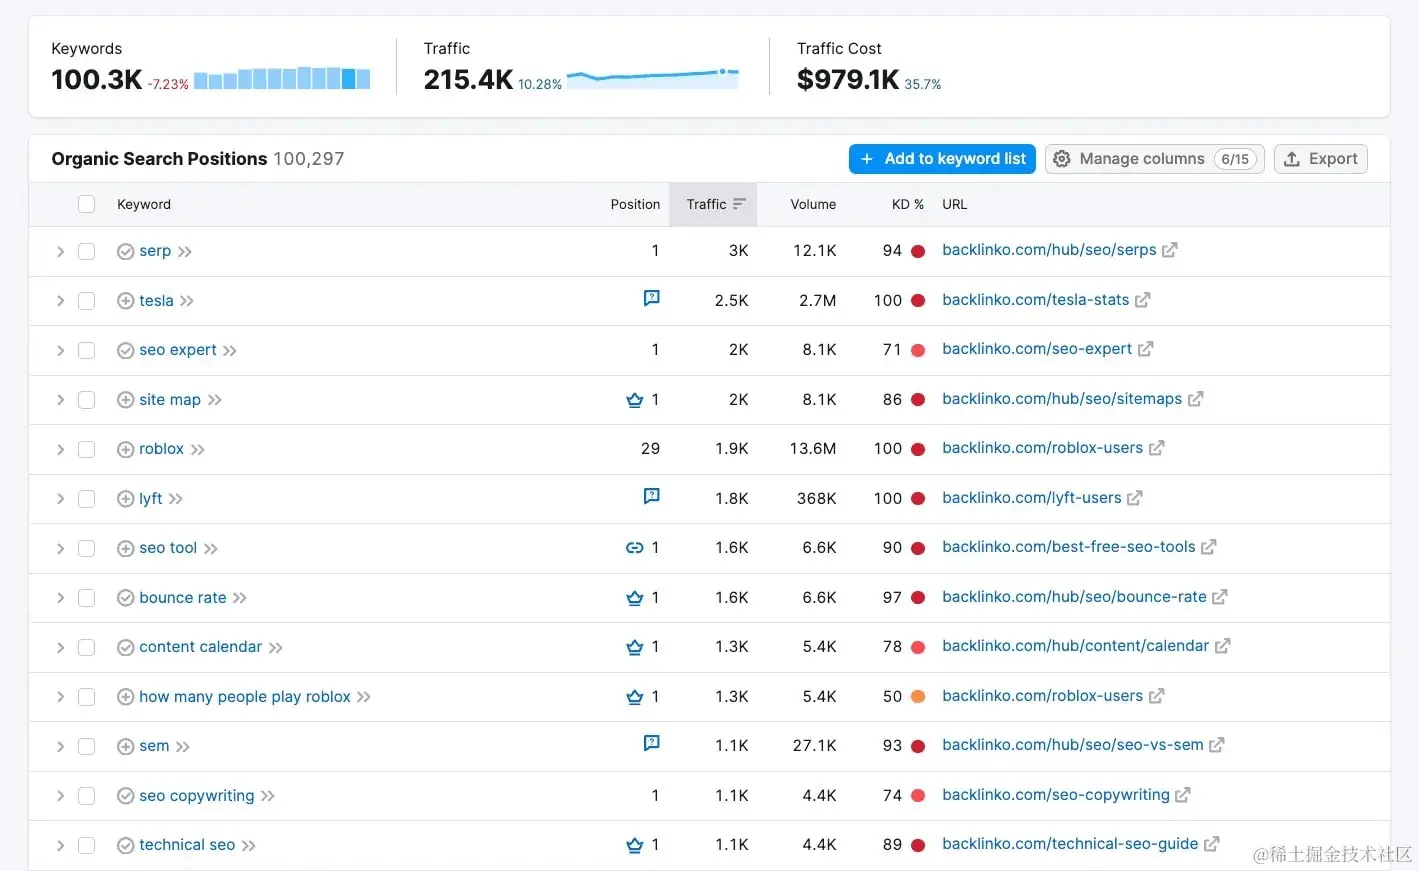Open external link icon for backlinko.com/hub/seo/serps
Image resolution: width=1419 pixels, height=871 pixels.
point(1169,250)
